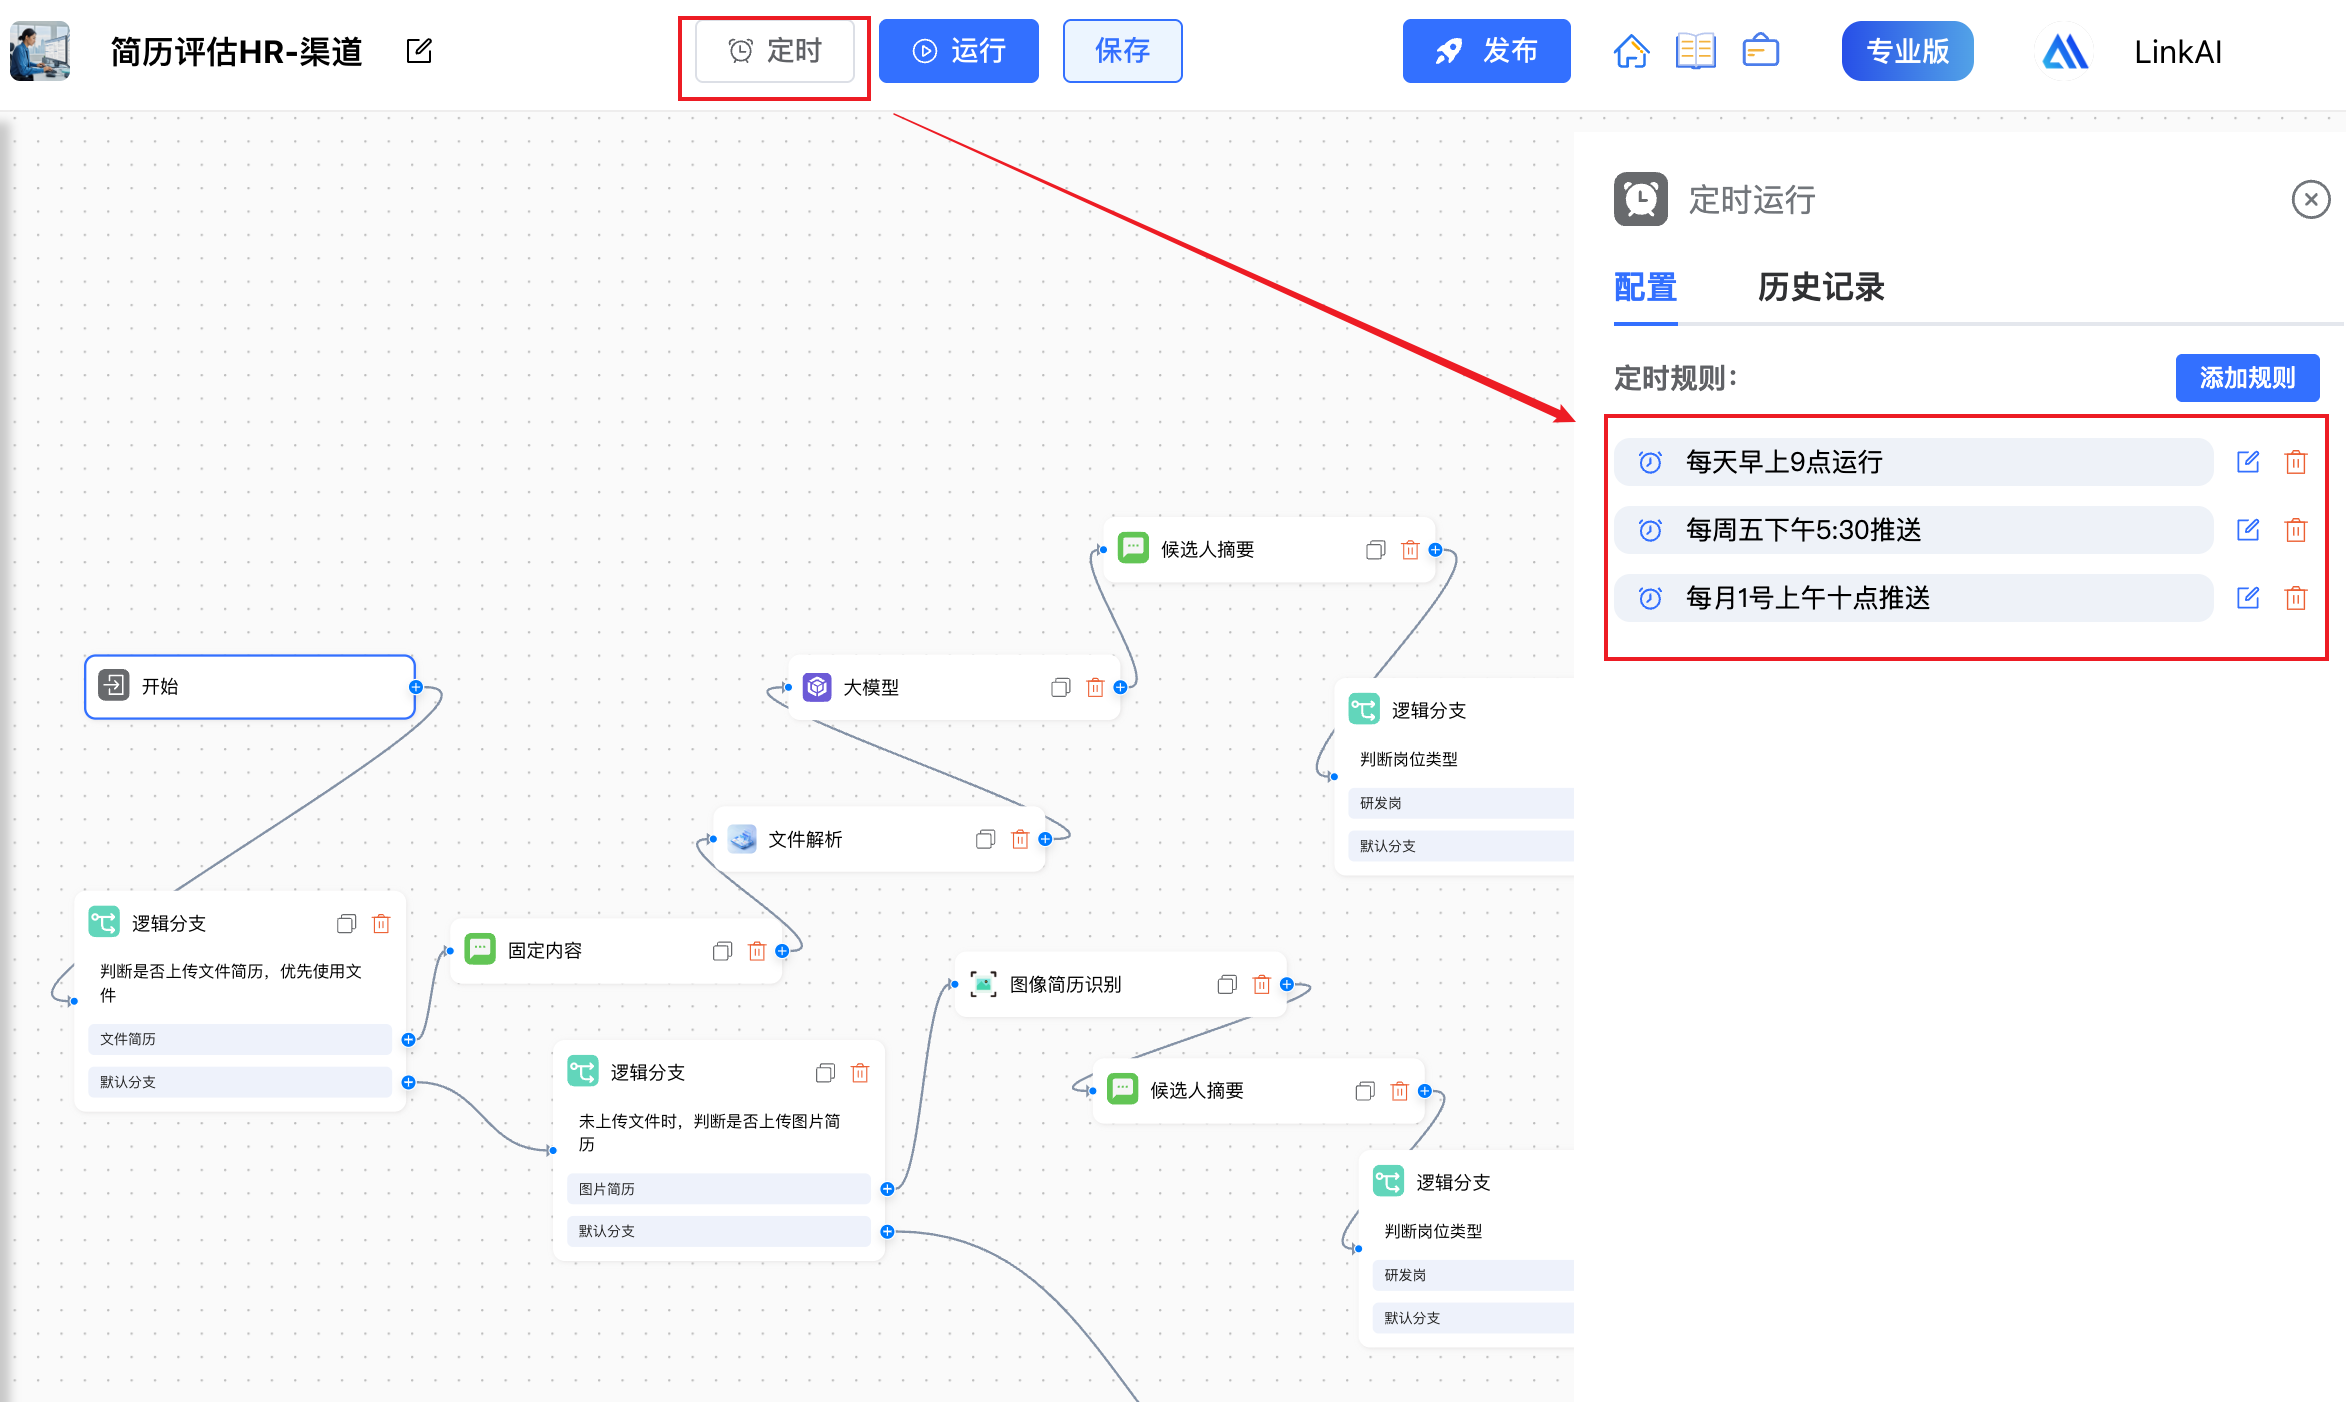Click the briefcase icon in the top bar
2346x1402 pixels.
click(1760, 51)
